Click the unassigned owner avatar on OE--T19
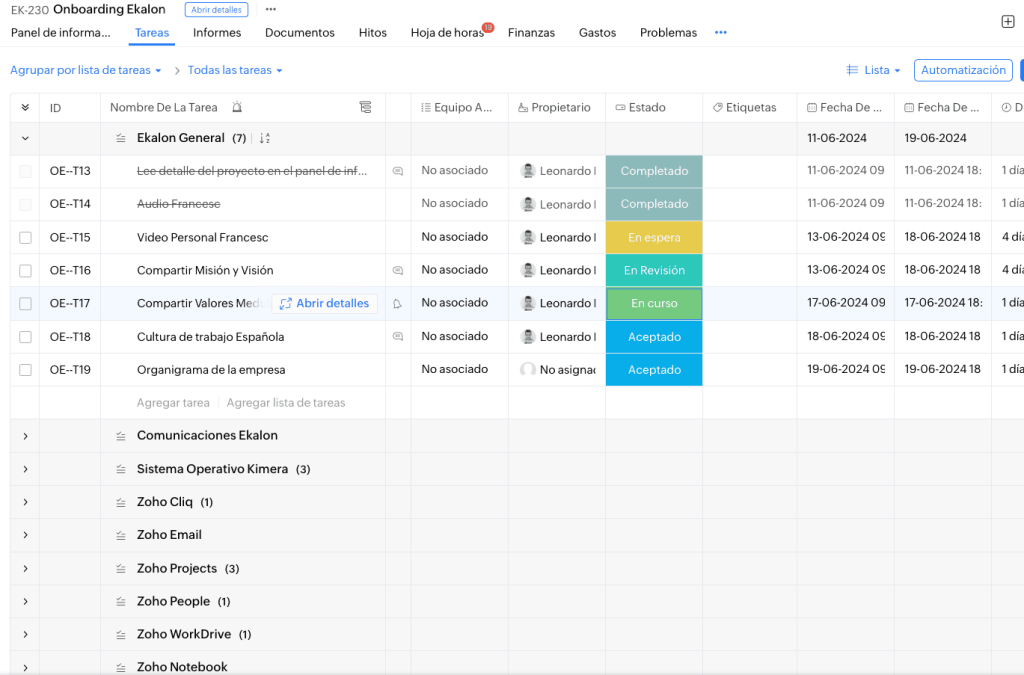Screen dimensions: 1024x675 point(528,369)
